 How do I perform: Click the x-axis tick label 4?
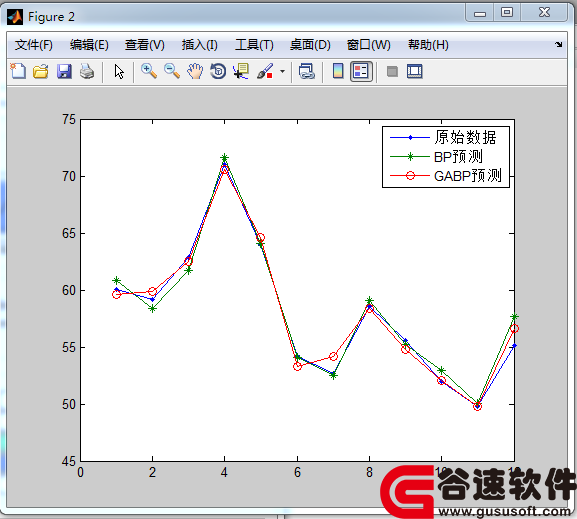click(224, 472)
